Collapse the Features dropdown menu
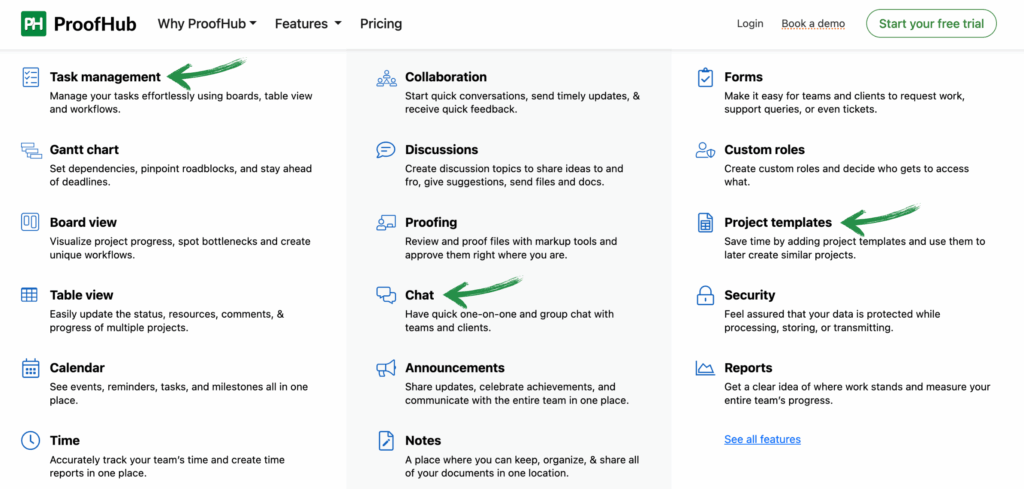 point(308,24)
